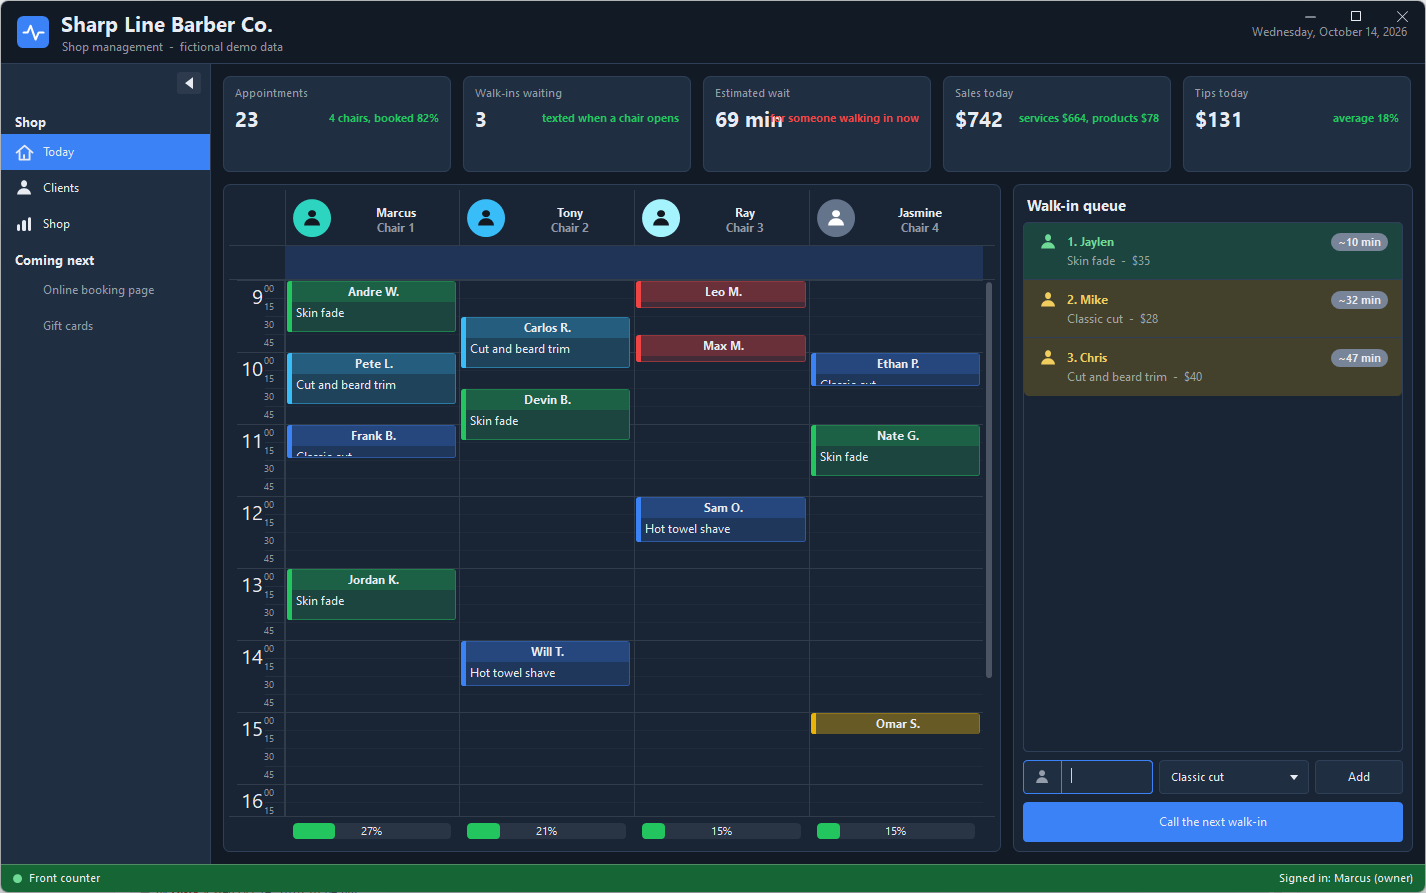Click the green Front counter status dot
This screenshot has height=893, width=1426.
[17, 879]
